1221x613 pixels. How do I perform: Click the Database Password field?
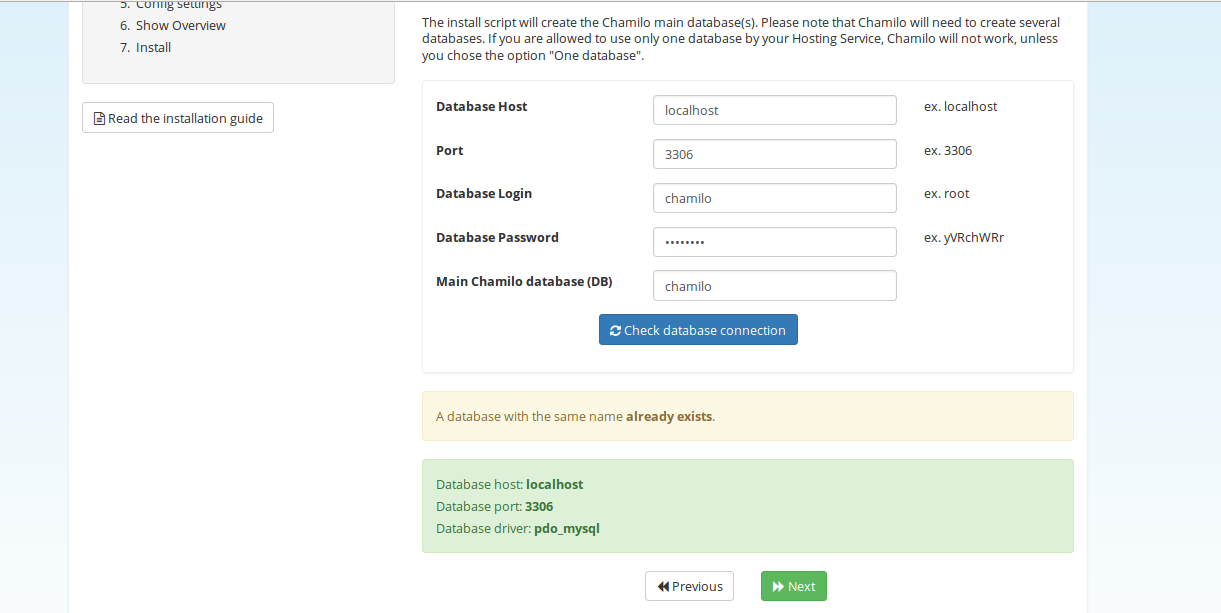click(x=775, y=242)
